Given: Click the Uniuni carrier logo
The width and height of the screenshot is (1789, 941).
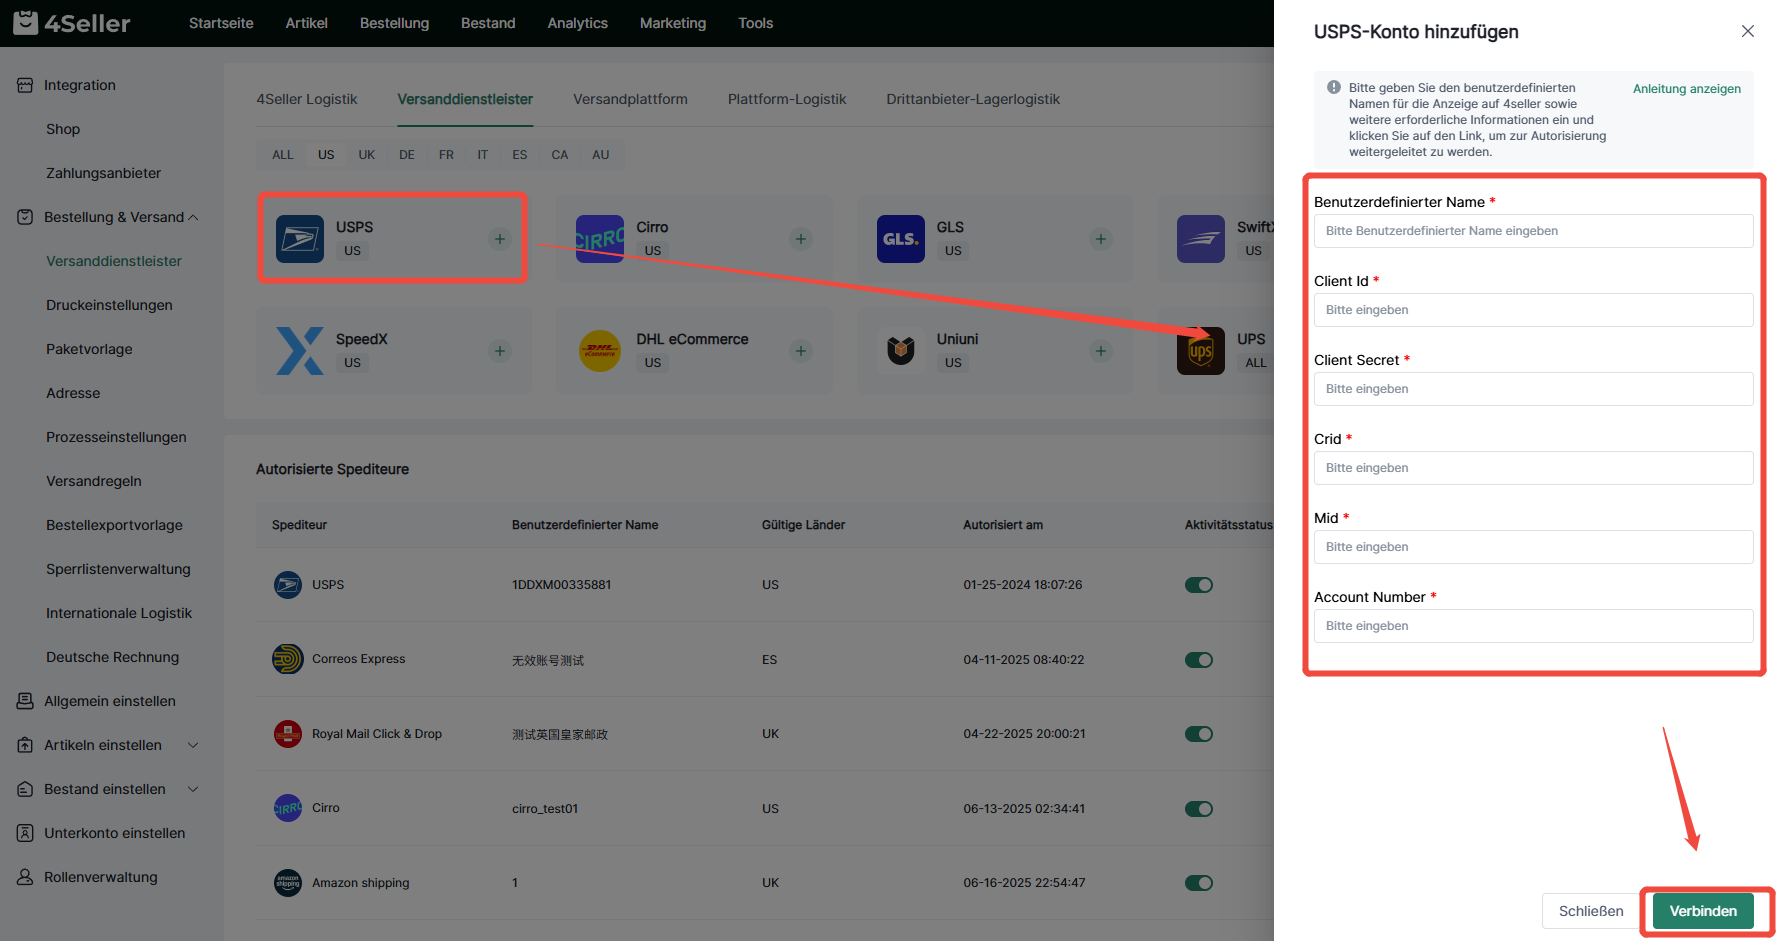Looking at the screenshot, I should 901,351.
